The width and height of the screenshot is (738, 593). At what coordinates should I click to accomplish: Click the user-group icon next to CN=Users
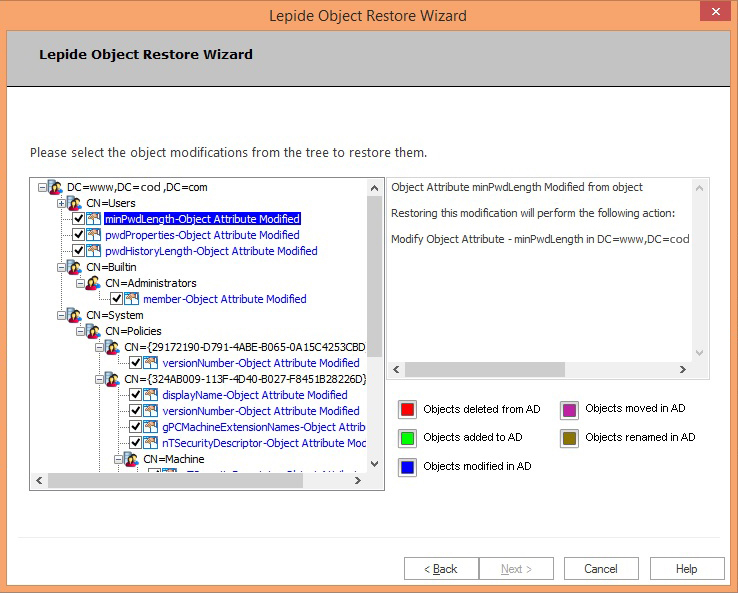click(74, 203)
